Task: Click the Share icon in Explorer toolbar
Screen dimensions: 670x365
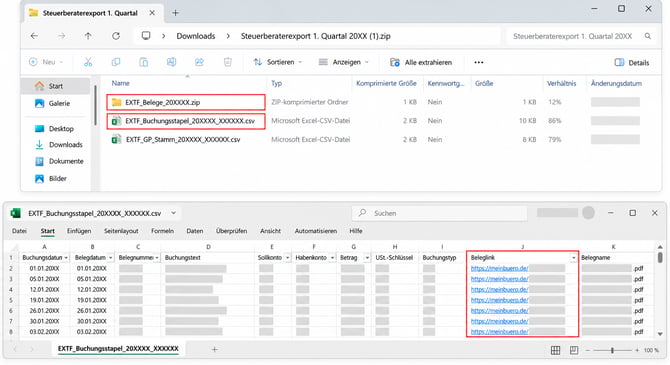Action: click(x=199, y=62)
